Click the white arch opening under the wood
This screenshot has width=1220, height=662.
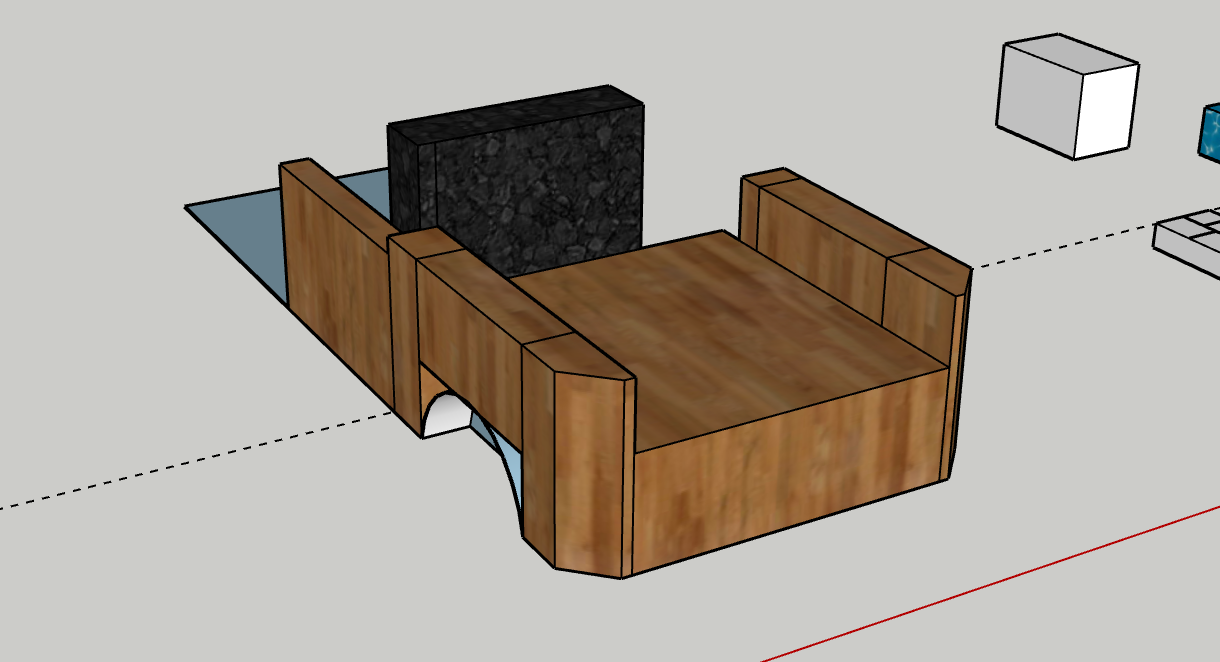click(446, 416)
